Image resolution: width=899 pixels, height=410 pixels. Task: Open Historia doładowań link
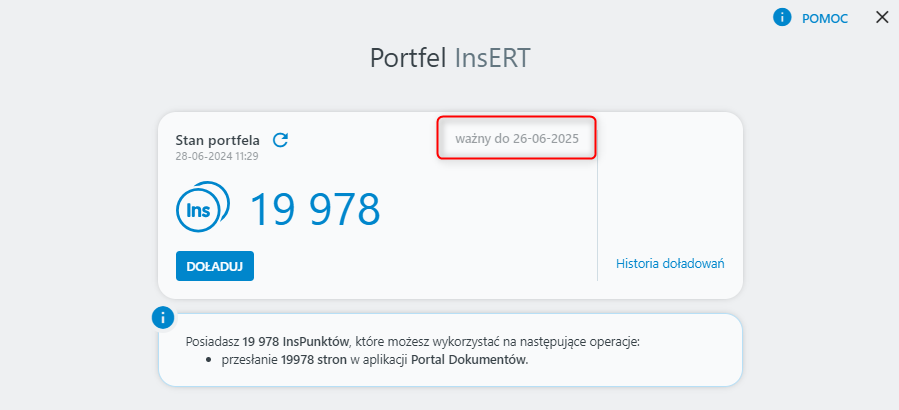(x=670, y=264)
